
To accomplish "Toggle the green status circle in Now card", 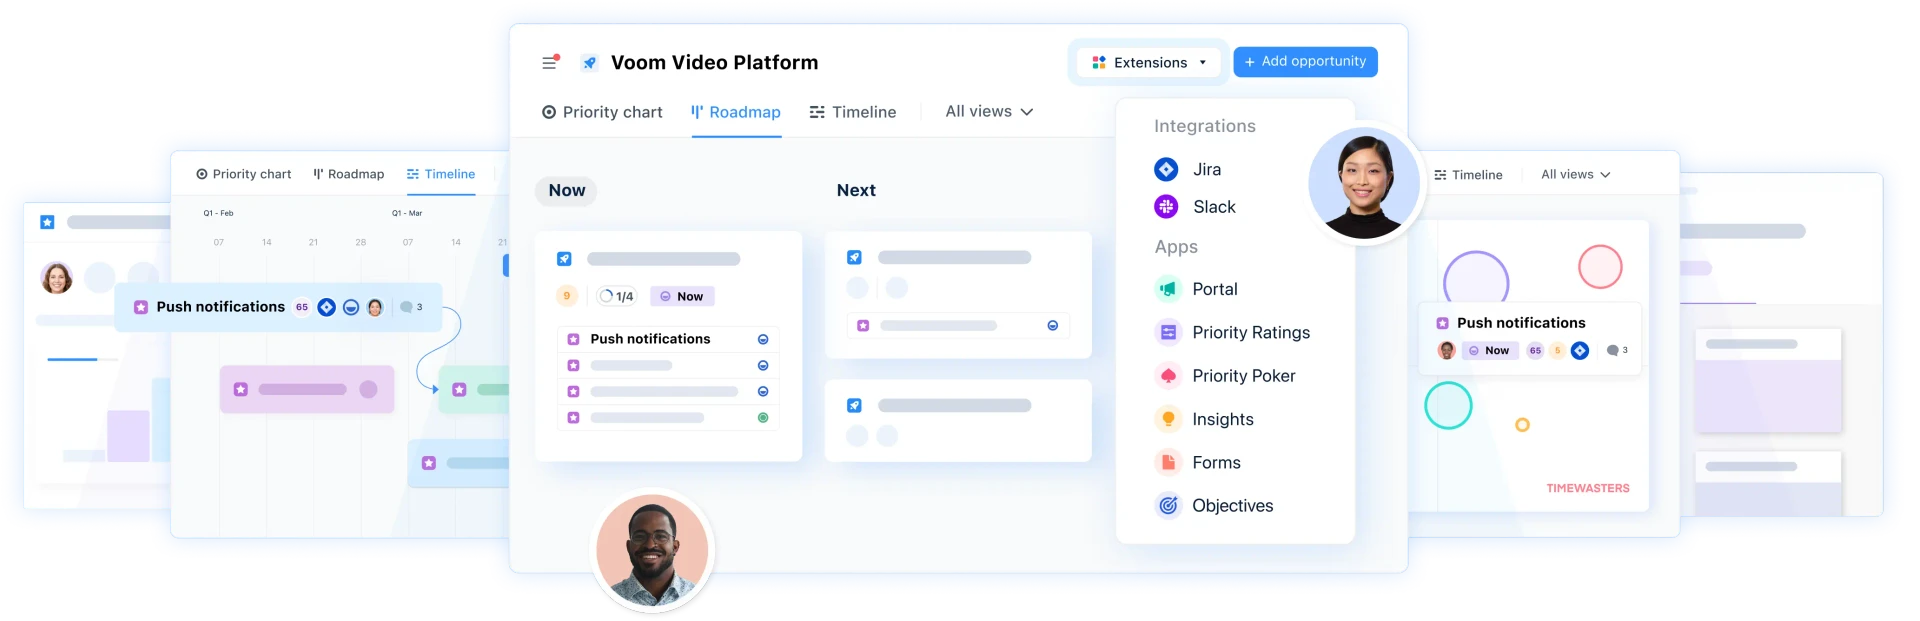I will point(763,418).
